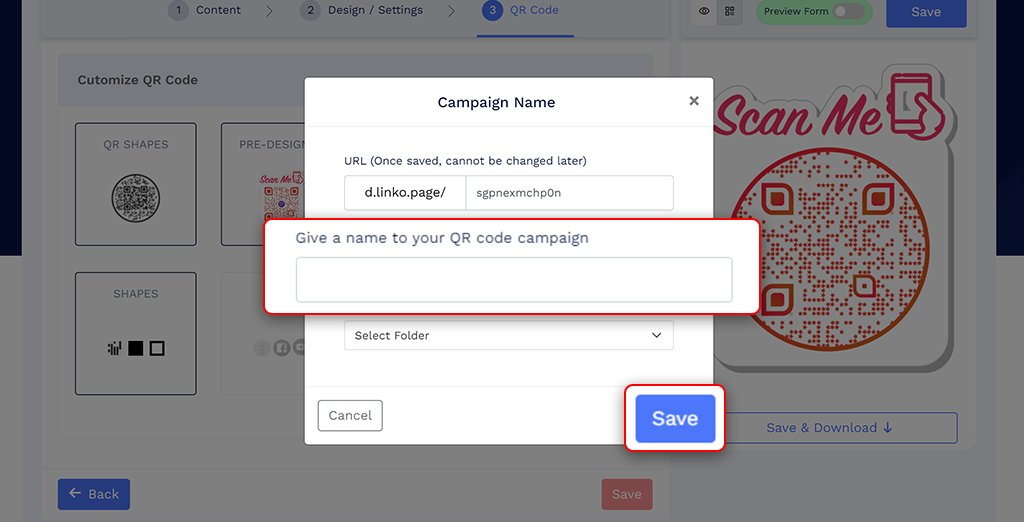Image resolution: width=1024 pixels, height=522 pixels.
Task: Click the campaign name input field
Action: pos(513,279)
